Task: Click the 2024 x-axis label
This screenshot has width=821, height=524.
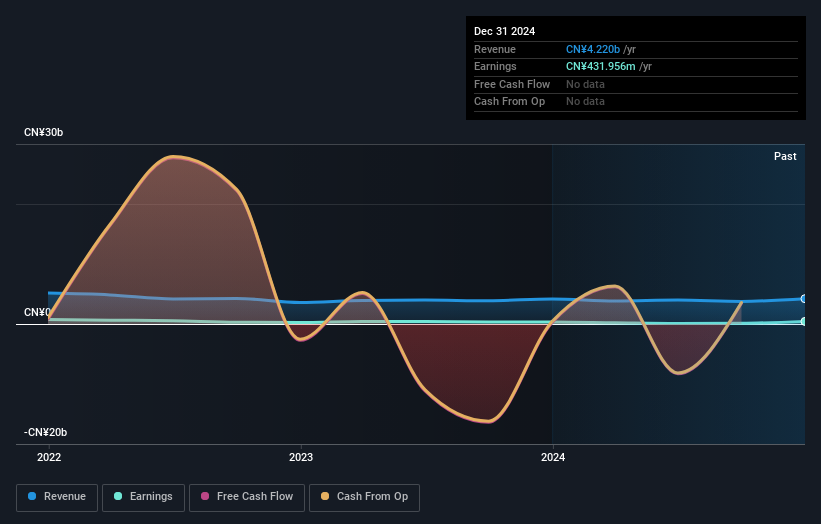Action: pyautogui.click(x=553, y=458)
